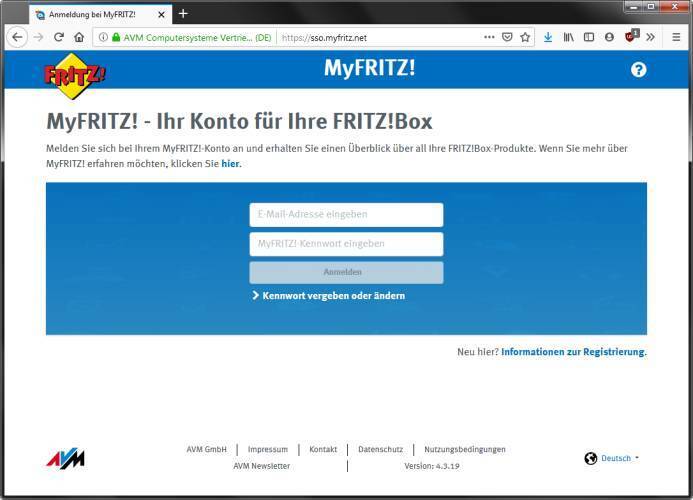Open page actions three-dots menu
The height and width of the screenshot is (500, 693).
click(489, 37)
